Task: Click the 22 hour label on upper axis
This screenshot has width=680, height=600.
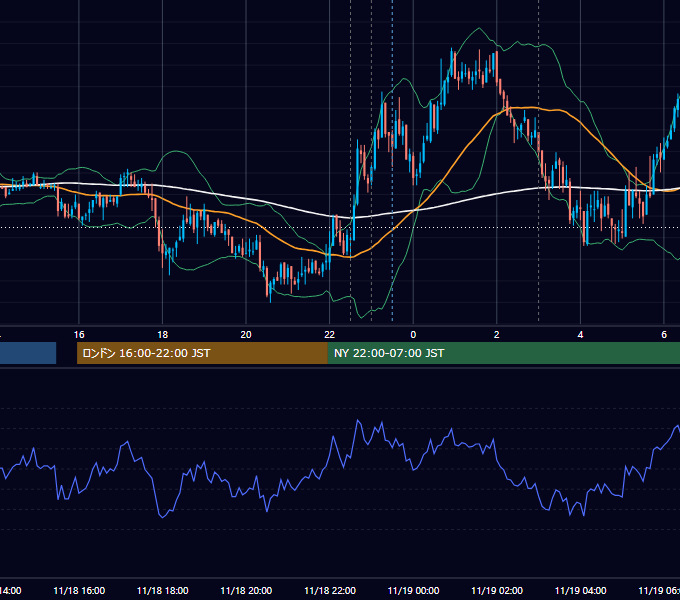Action: [330, 335]
